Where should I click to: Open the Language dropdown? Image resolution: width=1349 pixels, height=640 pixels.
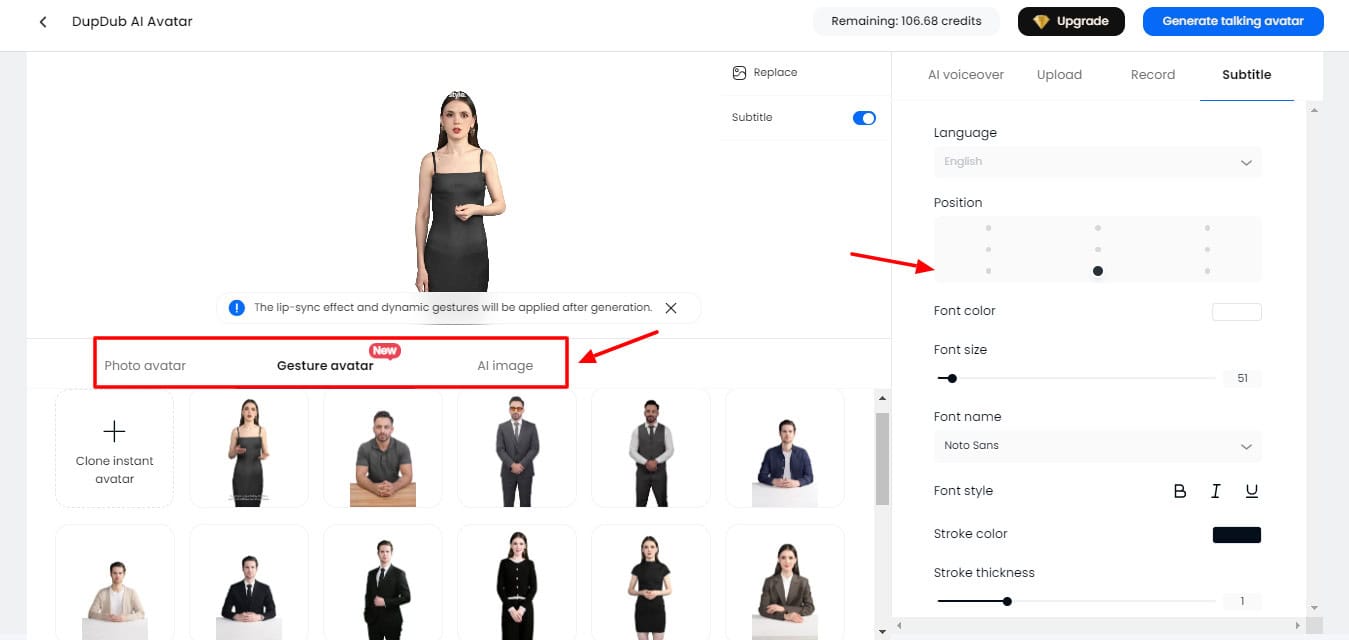[x=1097, y=162]
